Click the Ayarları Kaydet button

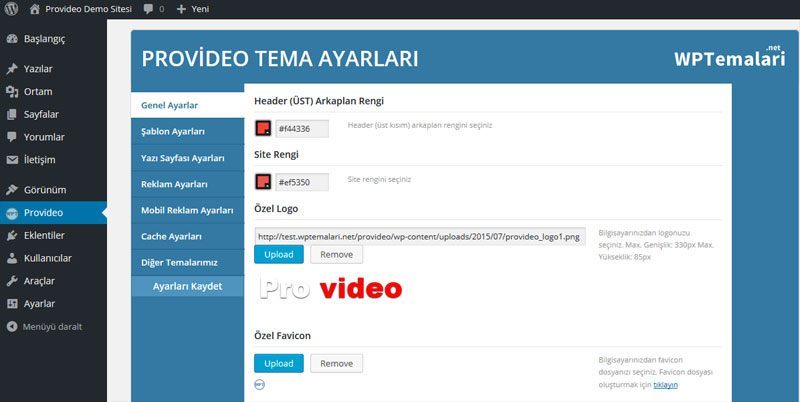coord(188,286)
